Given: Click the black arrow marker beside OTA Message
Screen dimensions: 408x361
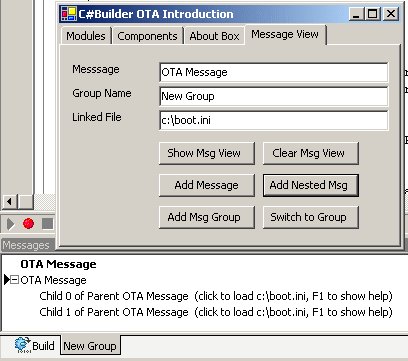Looking at the screenshot, I should pyautogui.click(x=7, y=280).
